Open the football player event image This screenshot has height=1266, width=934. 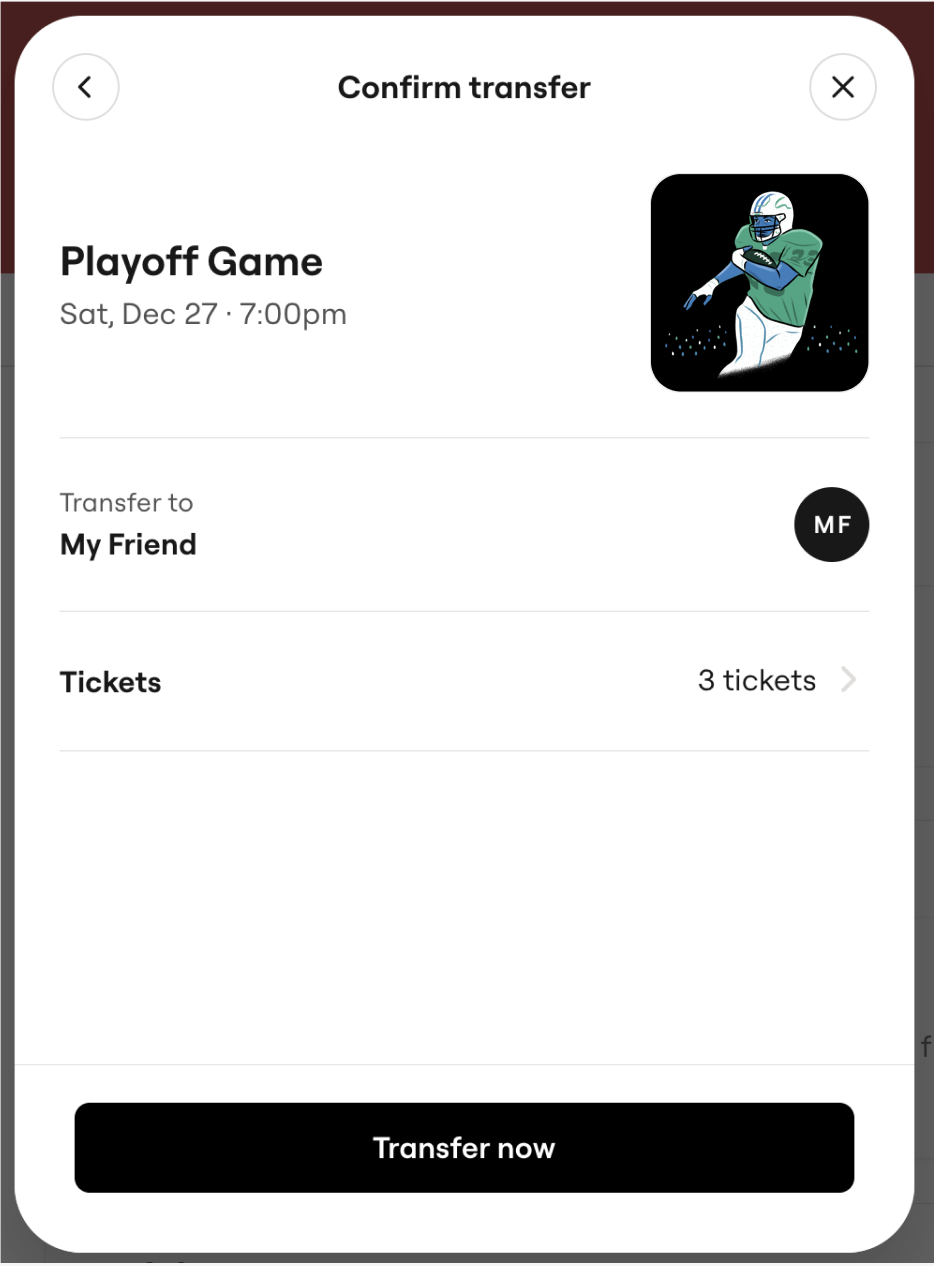[x=759, y=283]
